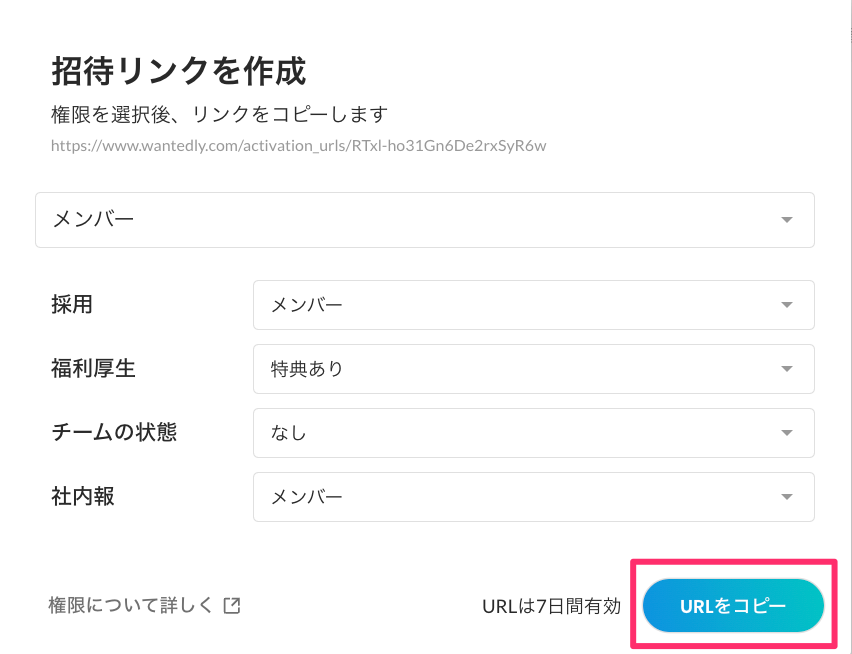Viewport: 852px width, 654px height.
Task: Click the 採用 row label
Action: [72, 304]
